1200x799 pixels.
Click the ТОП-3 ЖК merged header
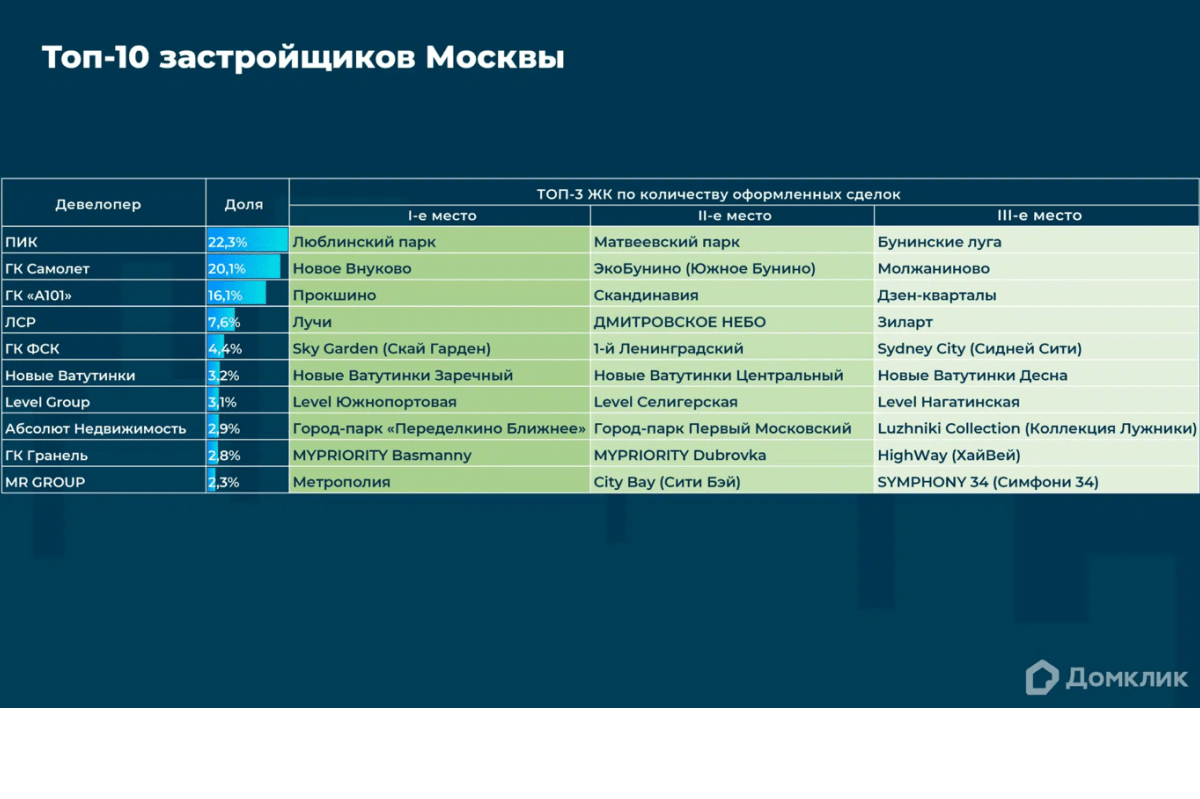[744, 194]
